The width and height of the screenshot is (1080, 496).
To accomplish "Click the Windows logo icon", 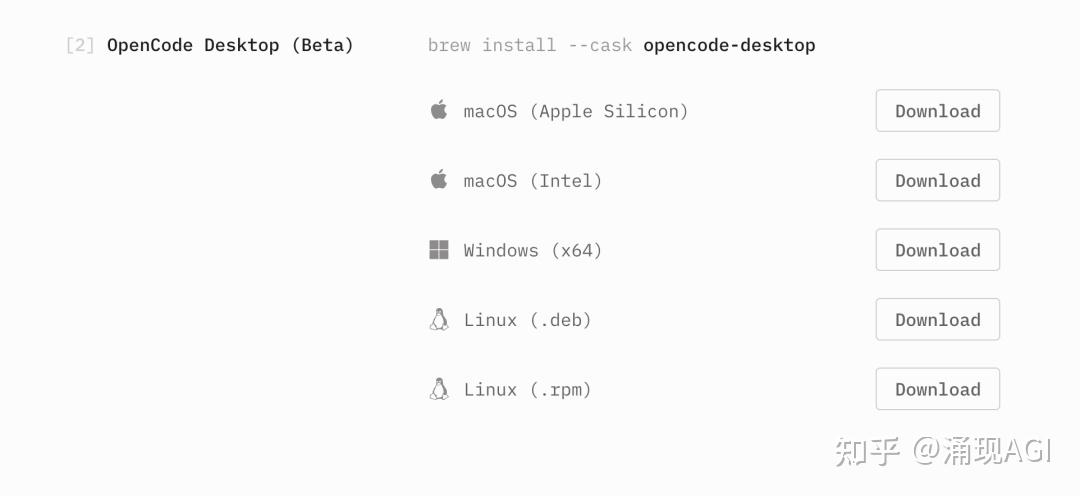I will tap(439, 249).
